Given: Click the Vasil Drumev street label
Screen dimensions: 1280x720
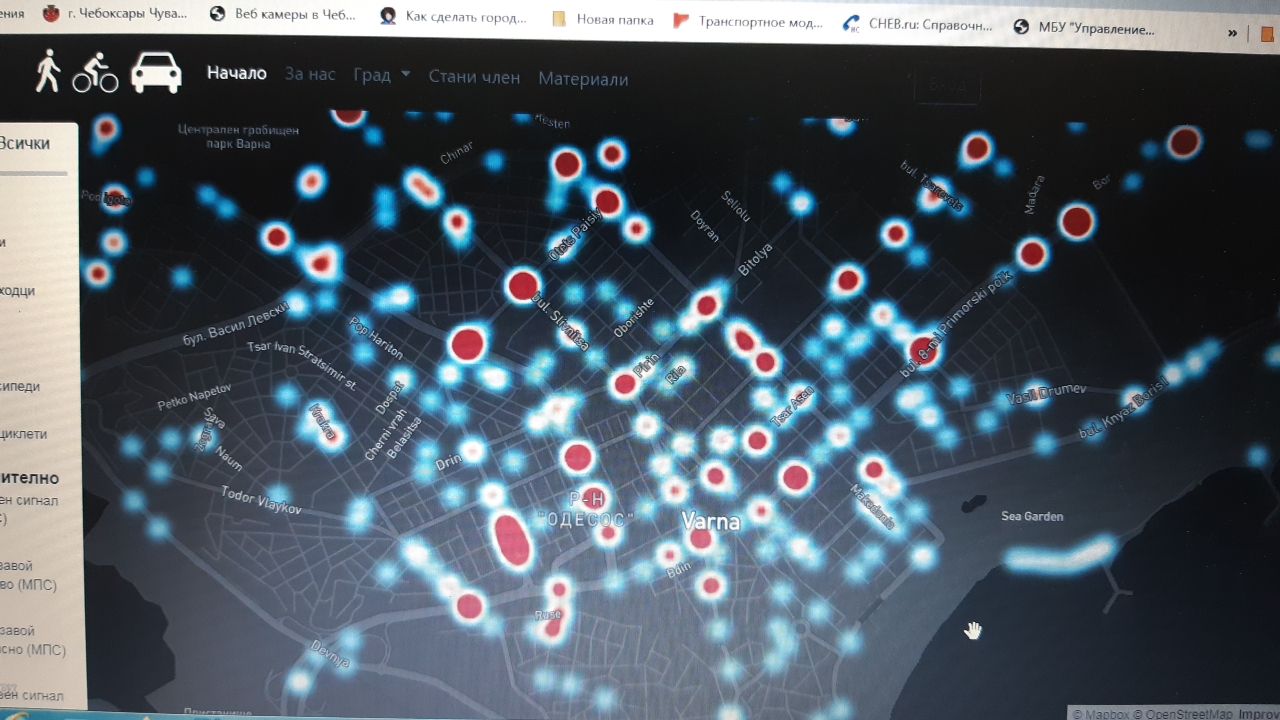Looking at the screenshot, I should coord(1046,394).
